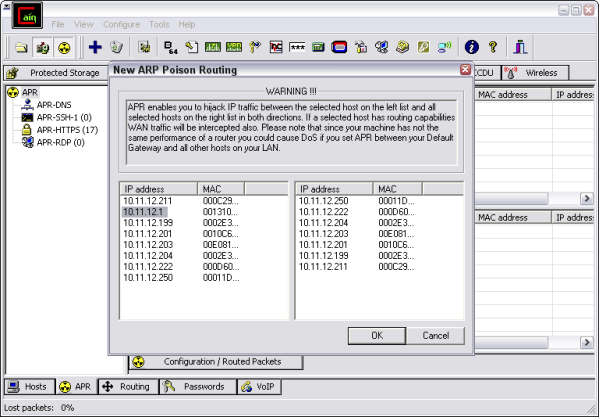Open the Help question mark icon

point(493,47)
